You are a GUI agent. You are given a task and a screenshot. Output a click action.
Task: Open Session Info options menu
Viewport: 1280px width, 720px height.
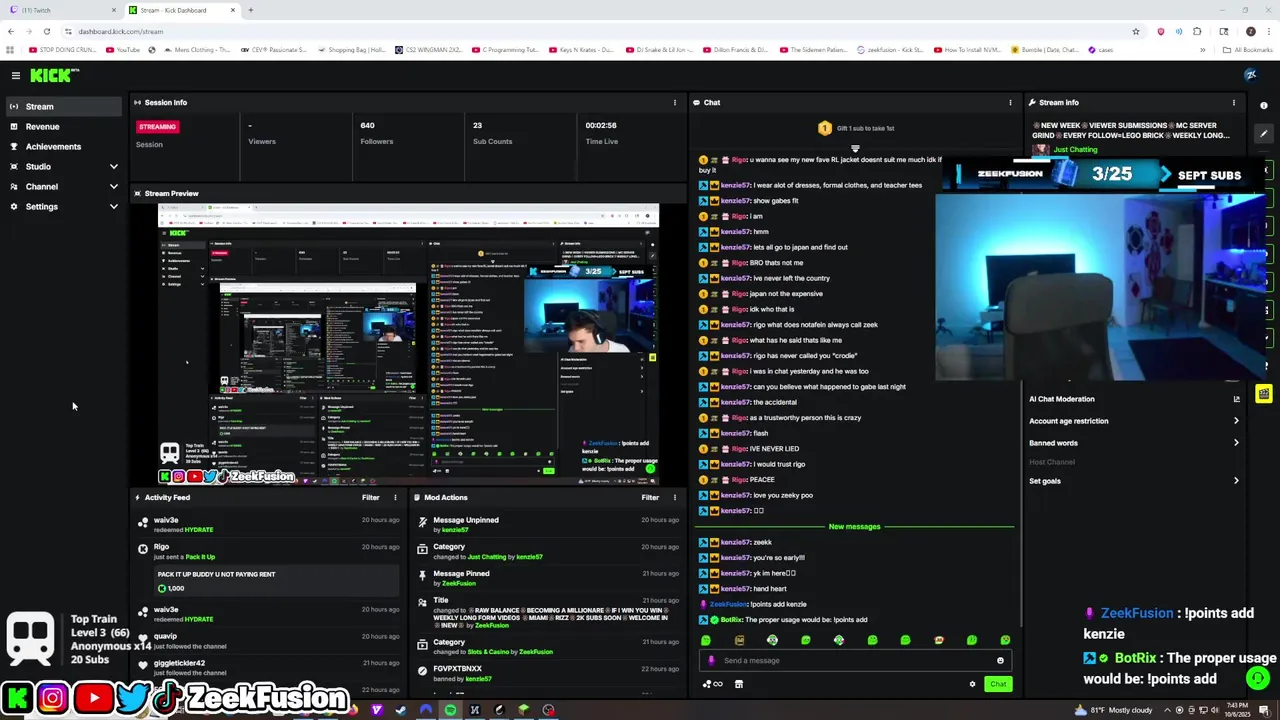674,102
